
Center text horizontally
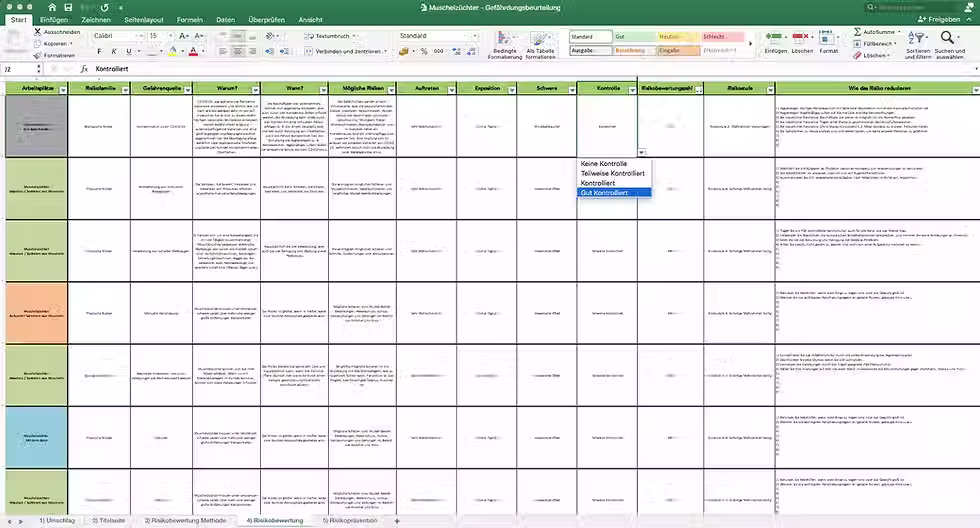238,51
